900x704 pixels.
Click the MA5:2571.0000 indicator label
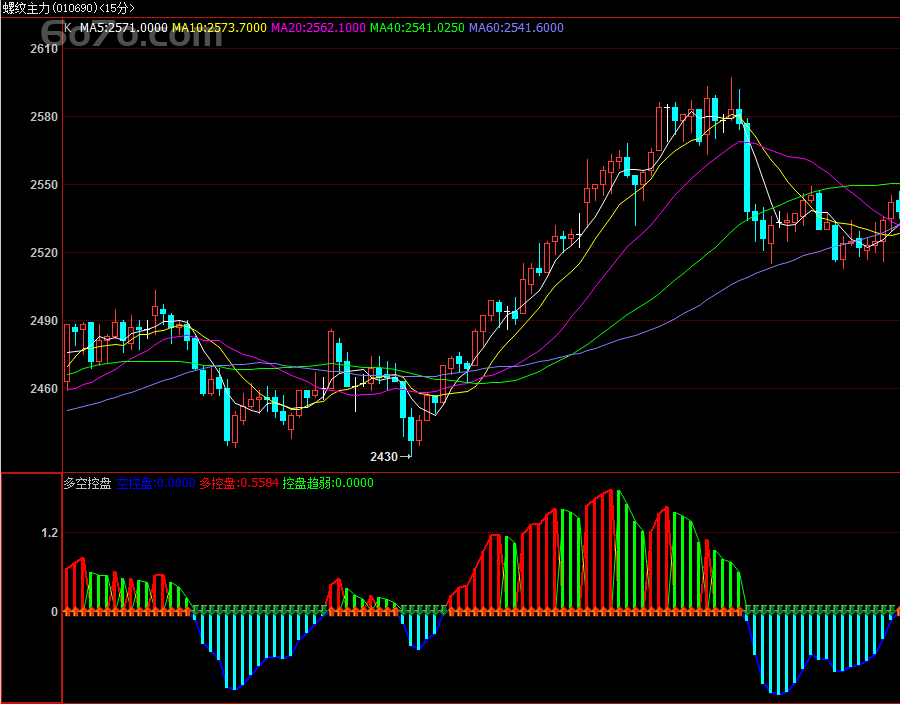[x=123, y=28]
